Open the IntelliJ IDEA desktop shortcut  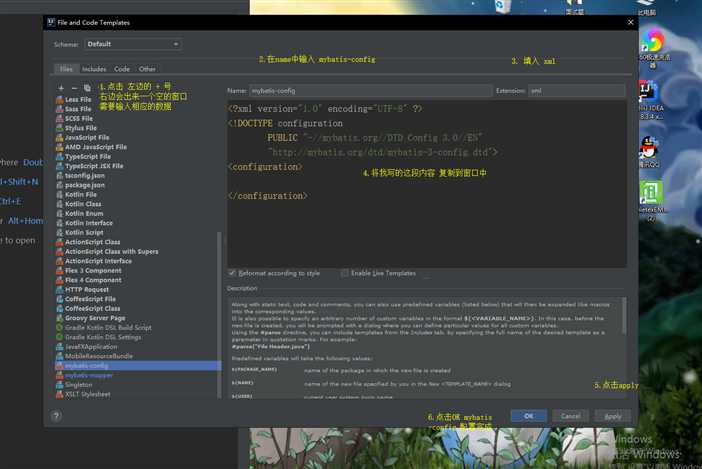651,100
